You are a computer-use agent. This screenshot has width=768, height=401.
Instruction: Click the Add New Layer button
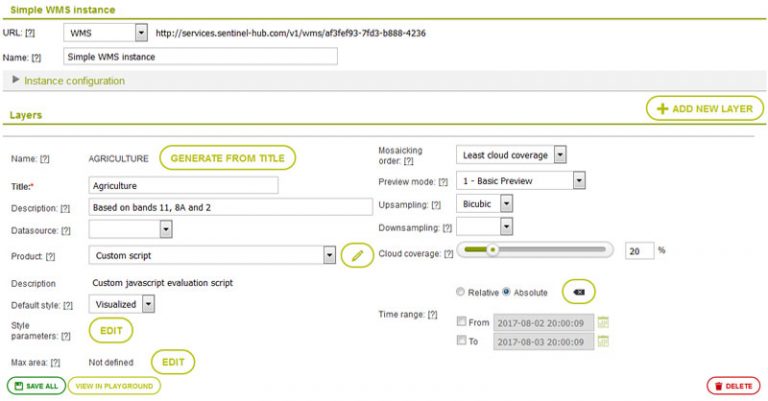pyautogui.click(x=705, y=108)
